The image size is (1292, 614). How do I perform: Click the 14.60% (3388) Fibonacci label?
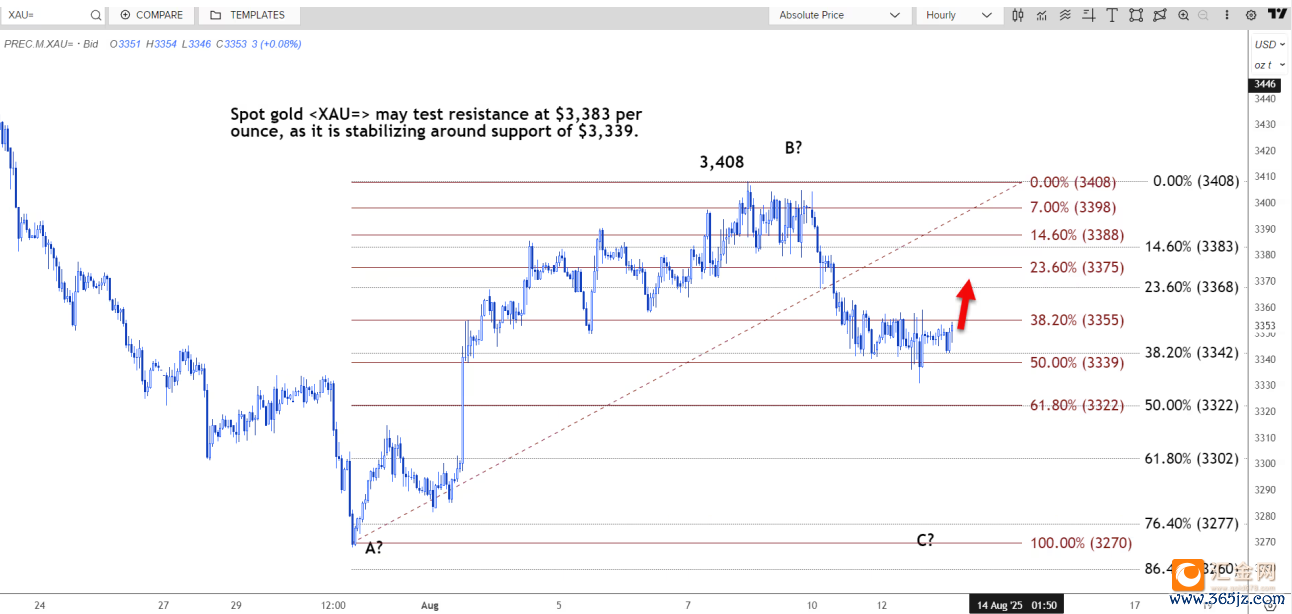[1077, 235]
